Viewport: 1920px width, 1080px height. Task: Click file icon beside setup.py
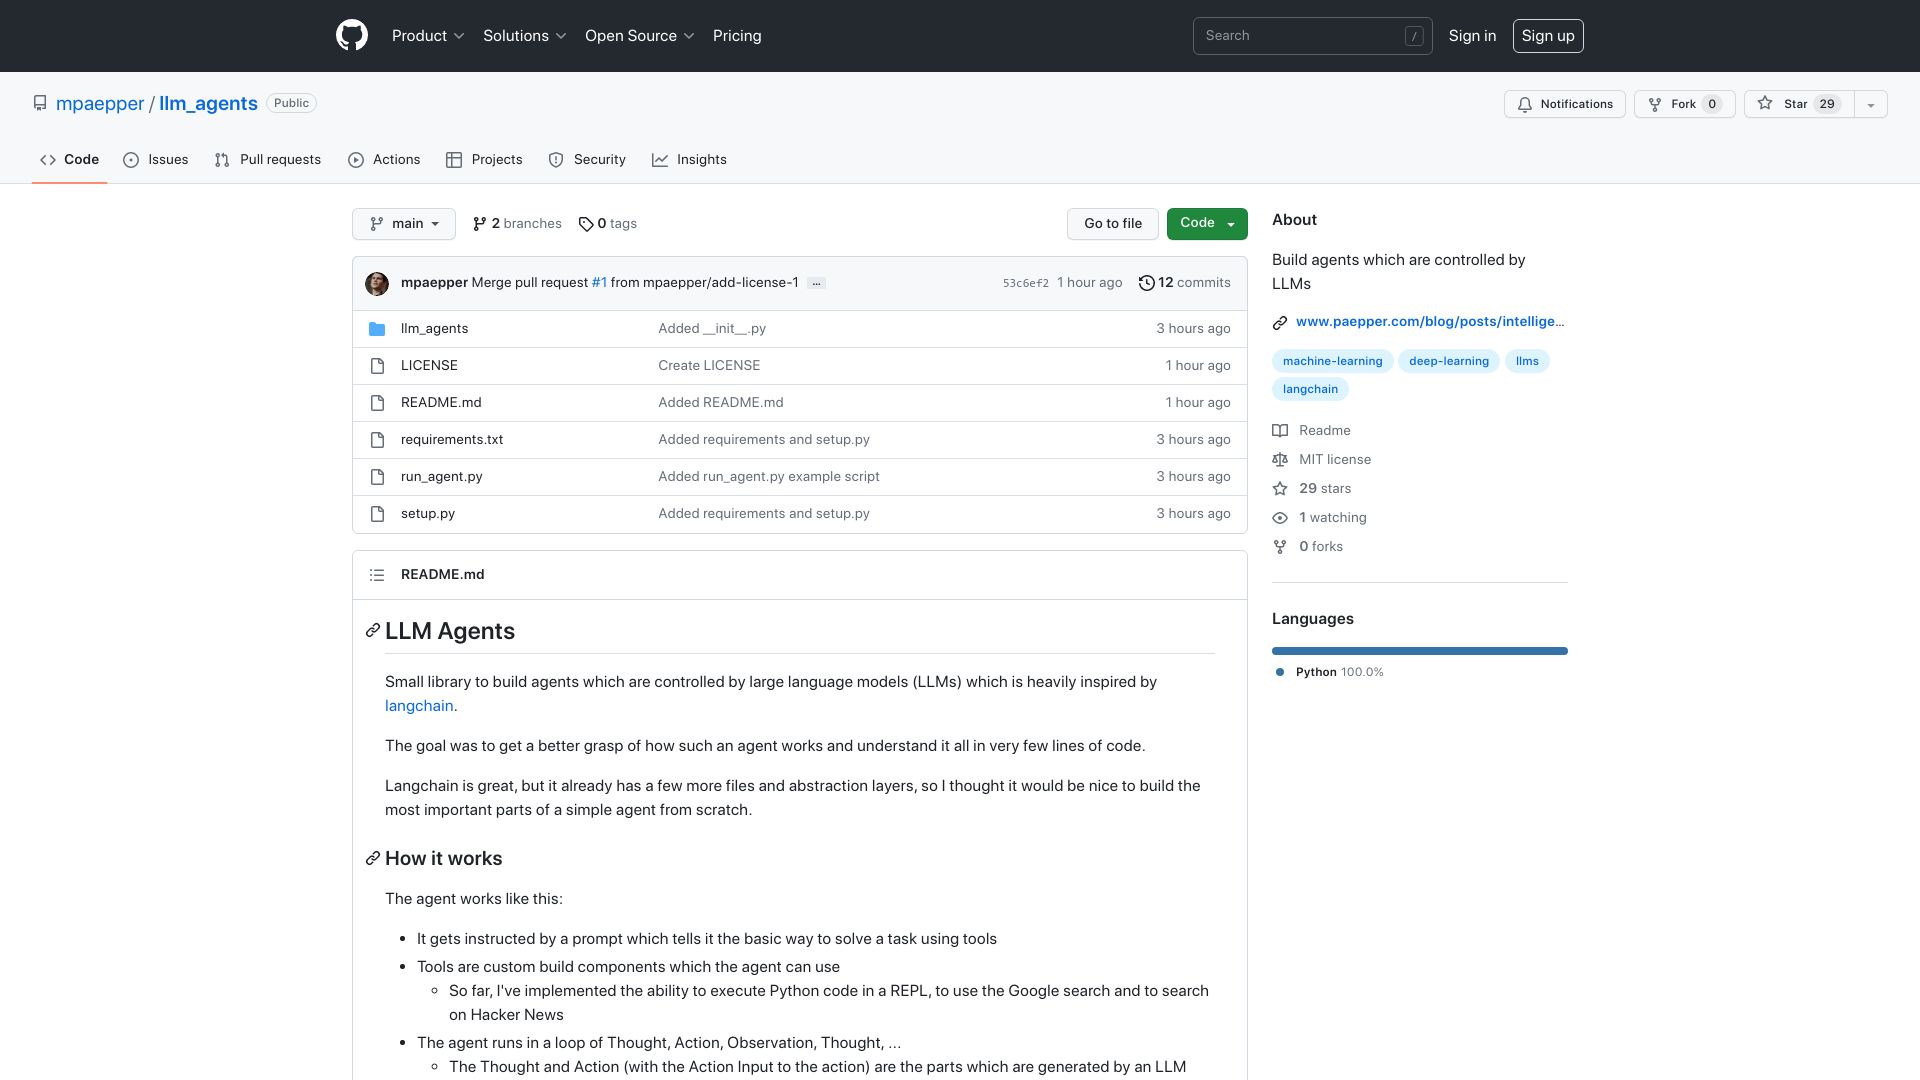[377, 514]
